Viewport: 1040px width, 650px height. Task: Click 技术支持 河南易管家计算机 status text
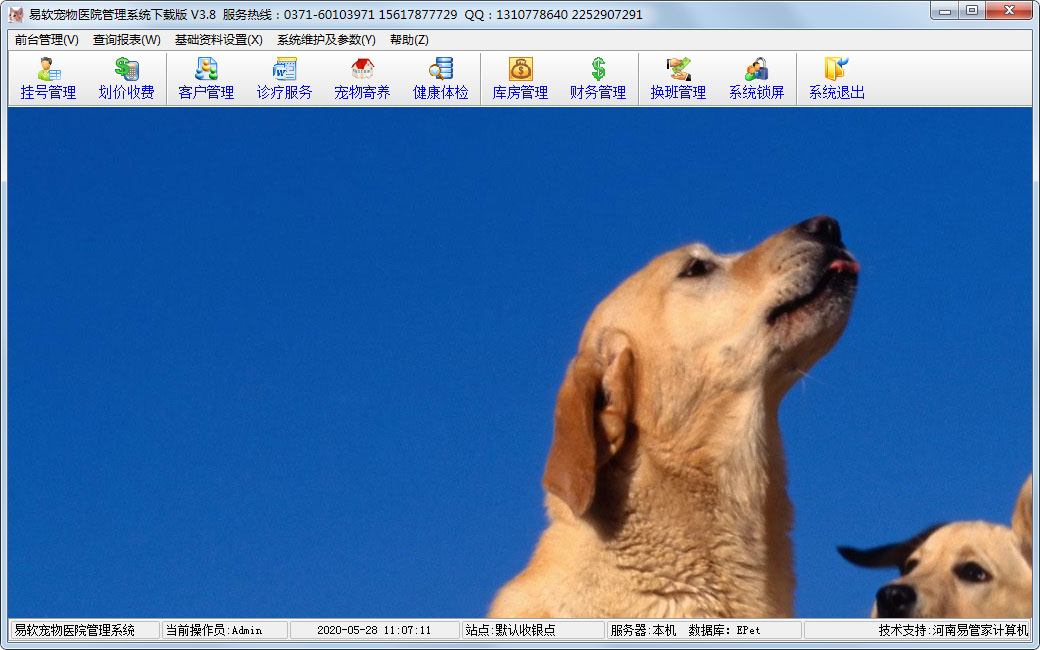[x=953, y=630]
